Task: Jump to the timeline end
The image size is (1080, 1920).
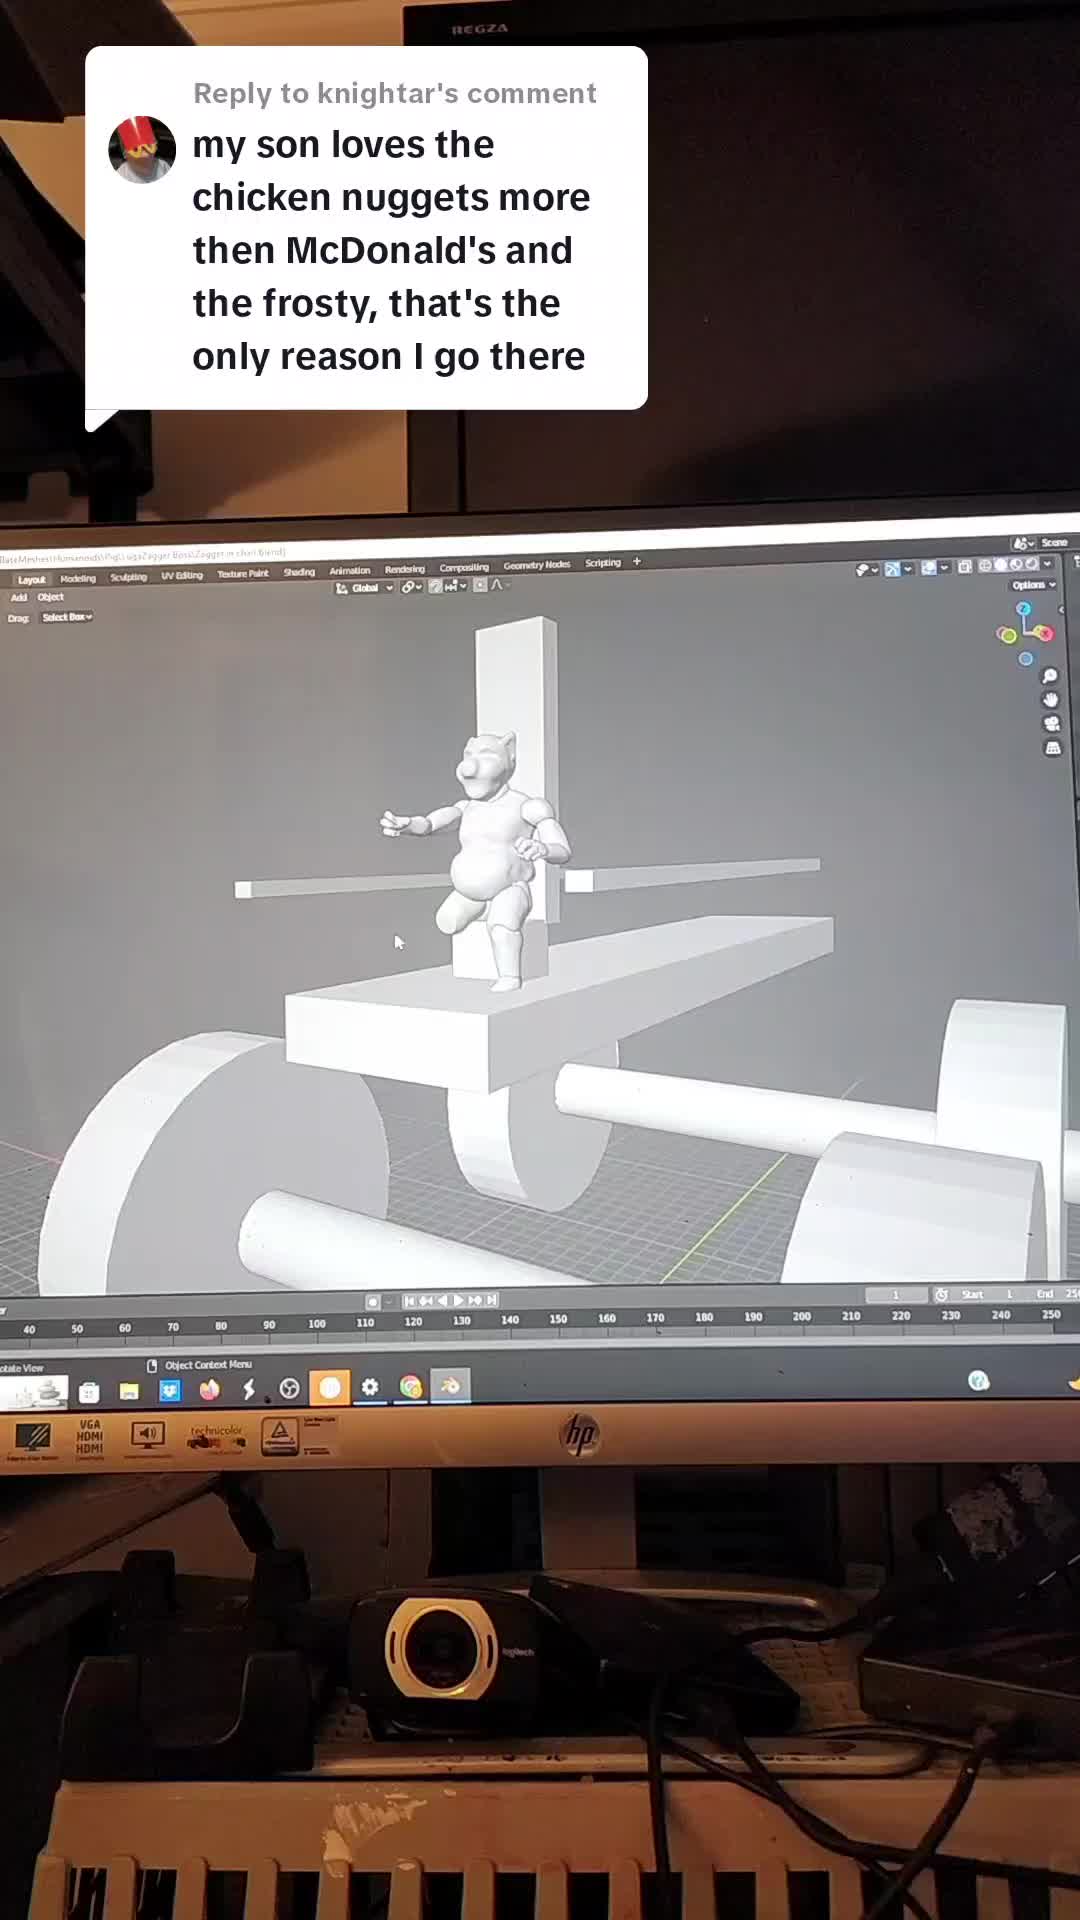Action: click(x=492, y=1300)
